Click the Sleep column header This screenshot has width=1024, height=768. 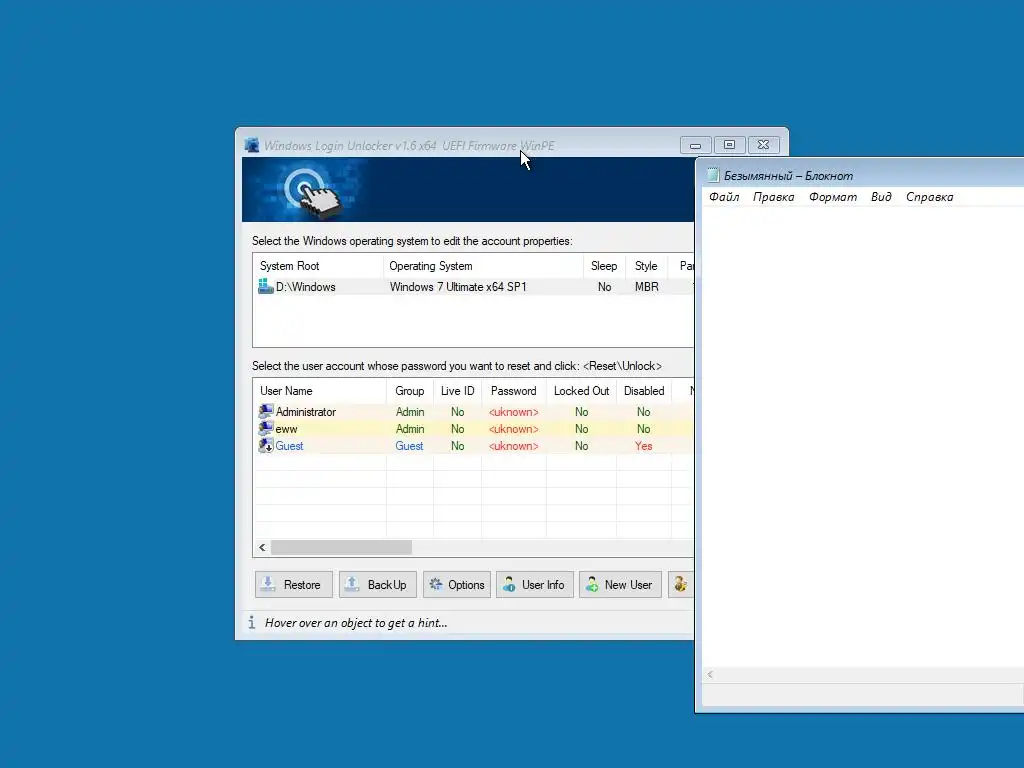pos(604,266)
